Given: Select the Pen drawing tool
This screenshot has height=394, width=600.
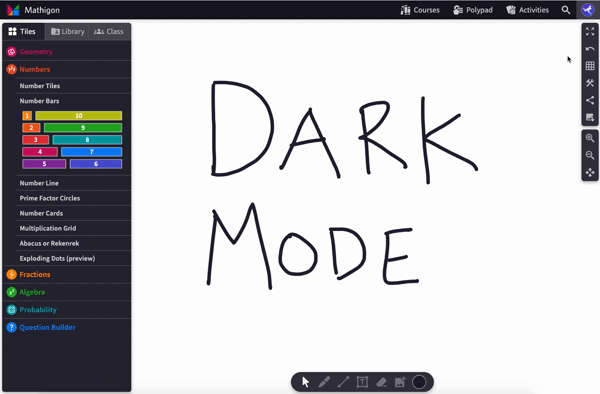Looking at the screenshot, I should click(x=324, y=382).
